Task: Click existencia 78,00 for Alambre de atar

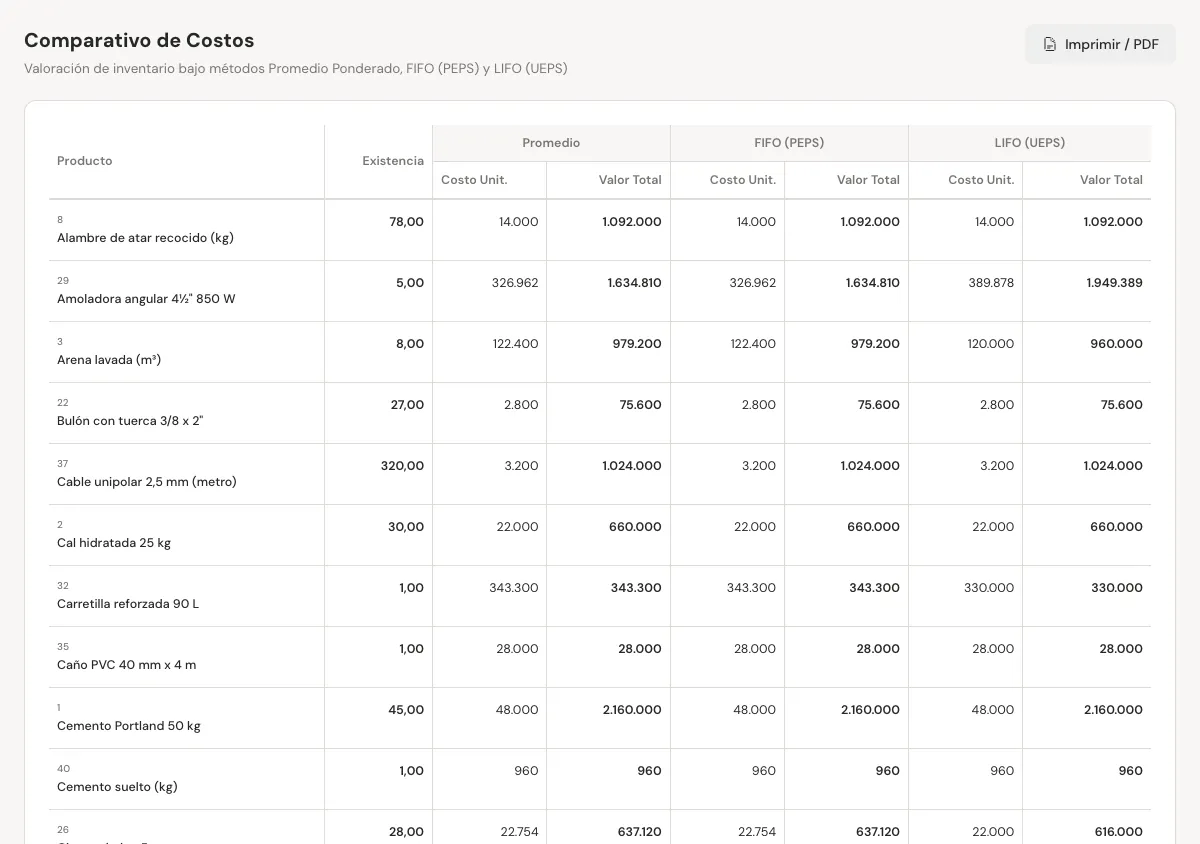Action: click(406, 222)
